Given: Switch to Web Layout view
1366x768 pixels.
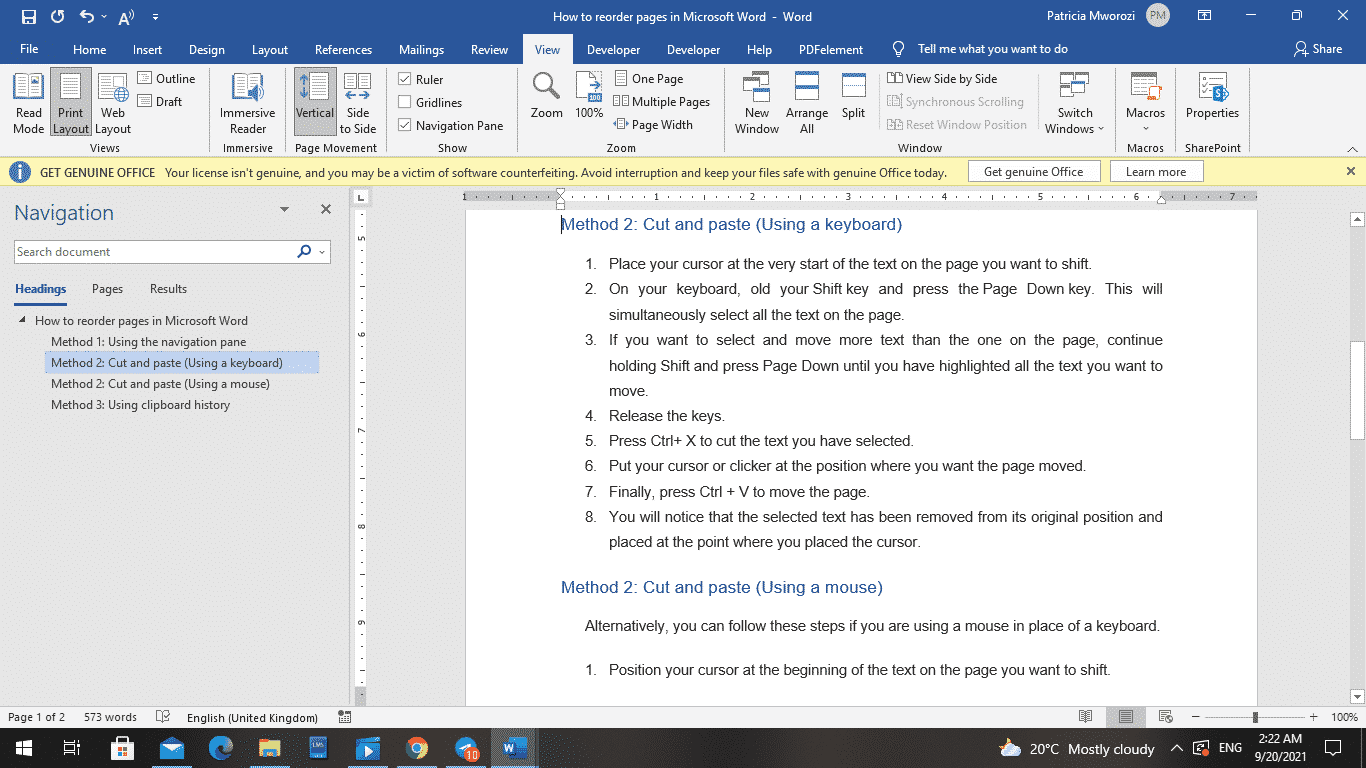Looking at the screenshot, I should click(x=113, y=102).
